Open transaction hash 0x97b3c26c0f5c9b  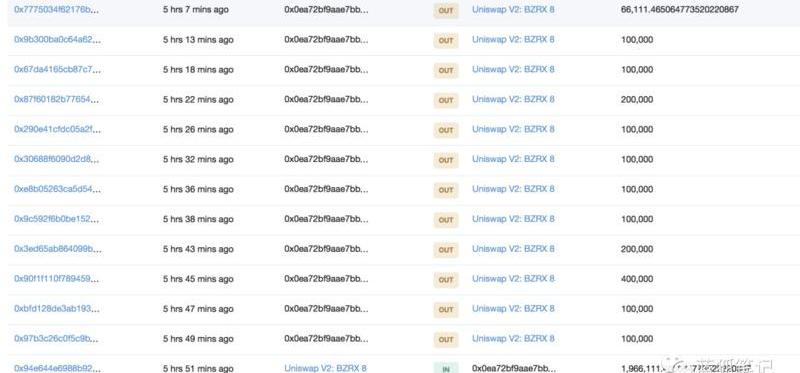[57, 339]
